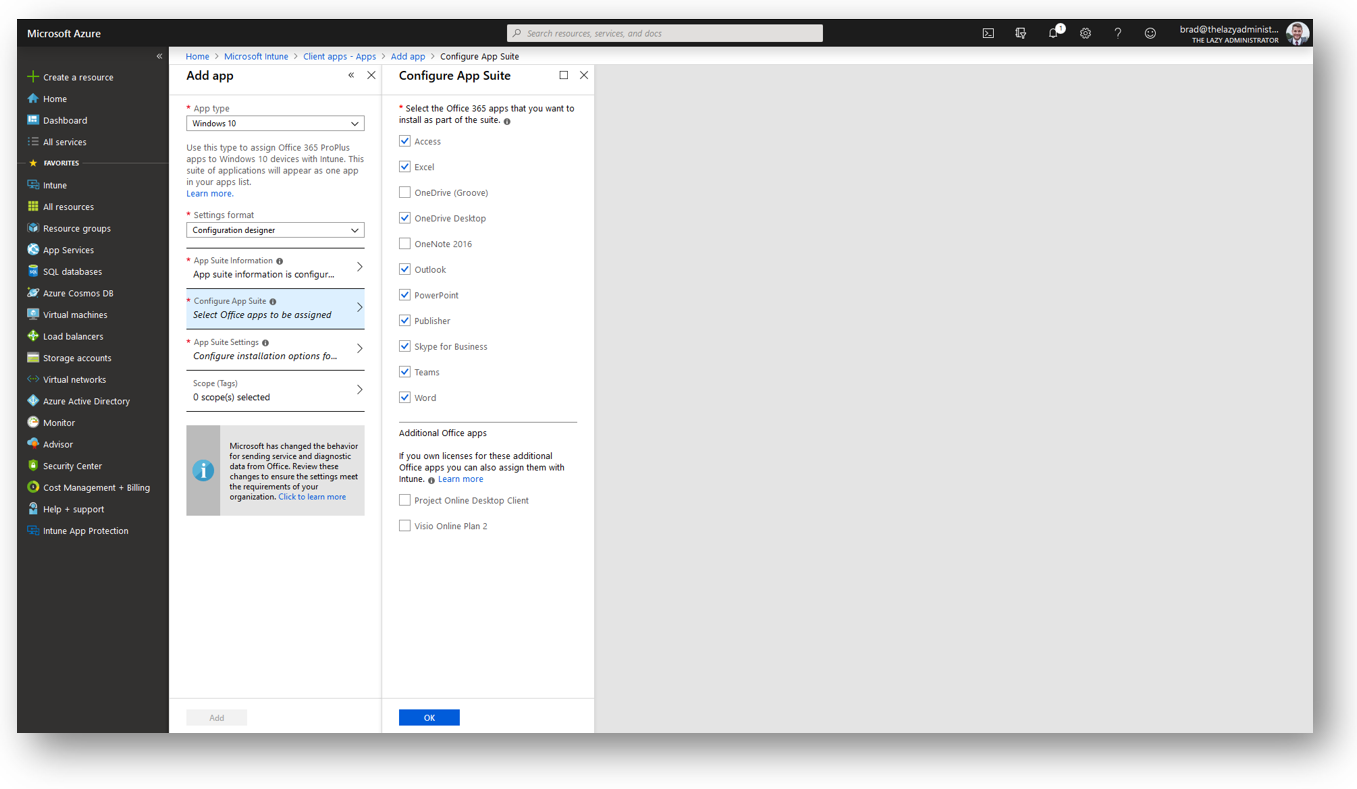The width and height of the screenshot is (1357, 789).
Task: Uncheck the Teams checkbox
Action: tap(405, 372)
